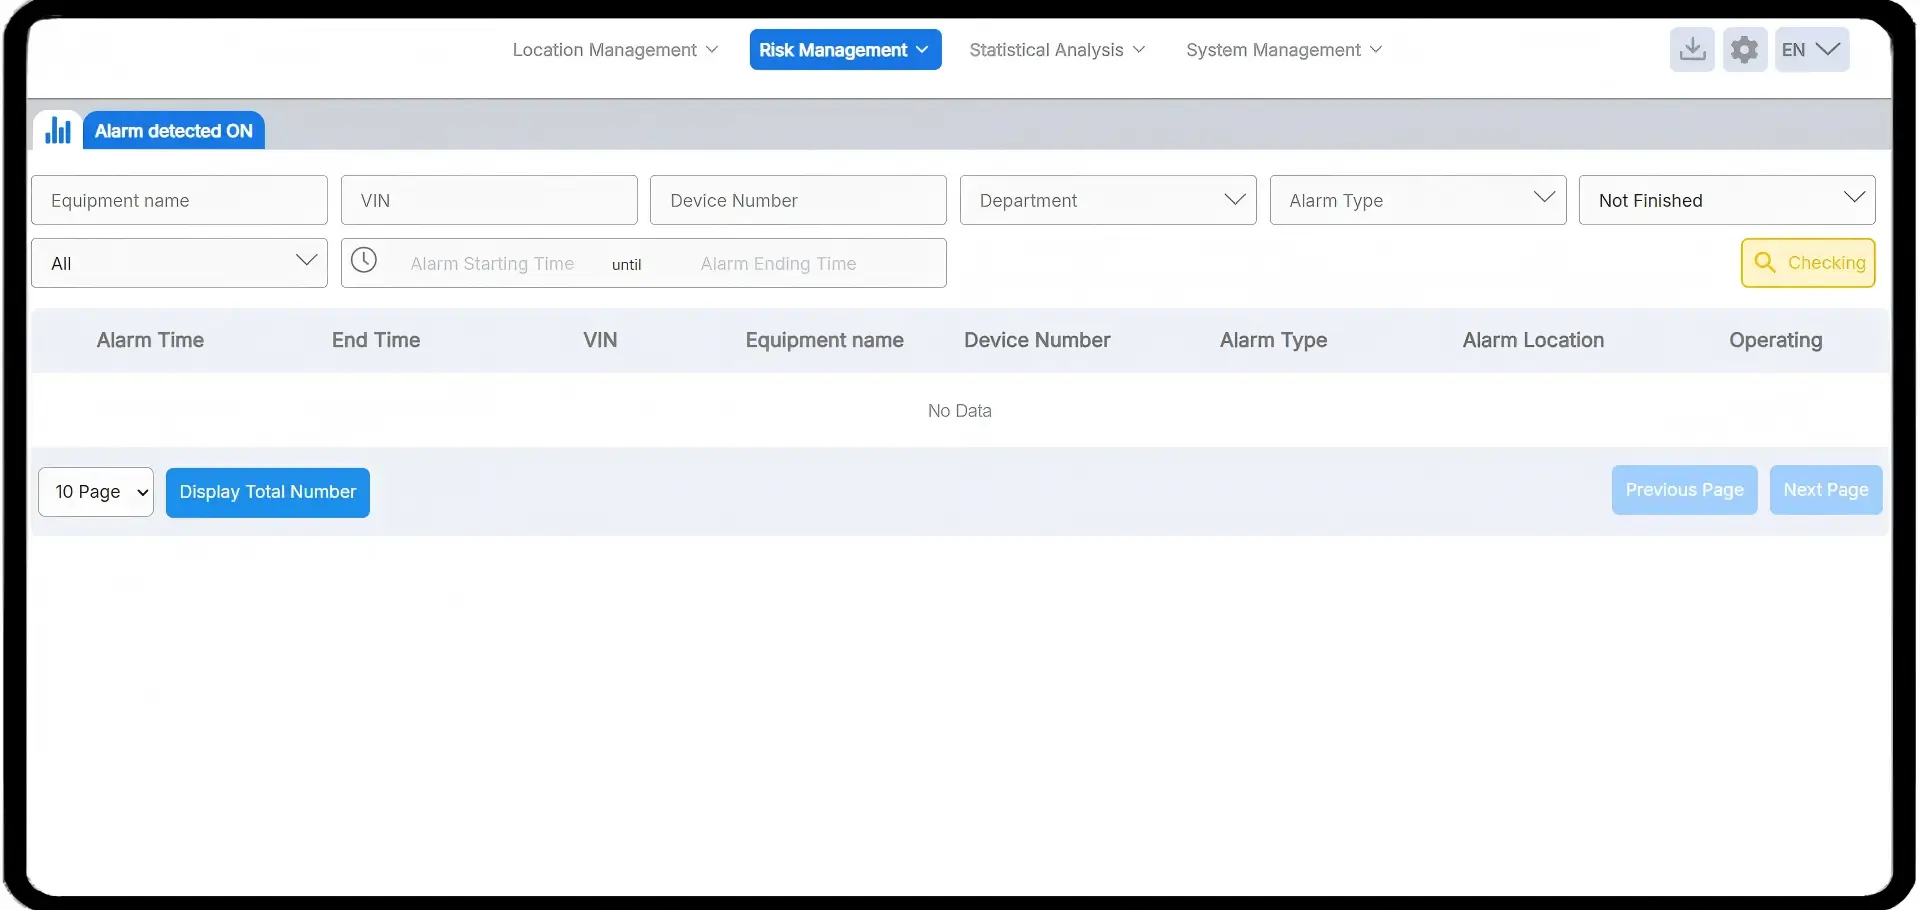This screenshot has height=910, width=1920.
Task: Expand the Statistical Analysis menu
Action: (x=1057, y=50)
